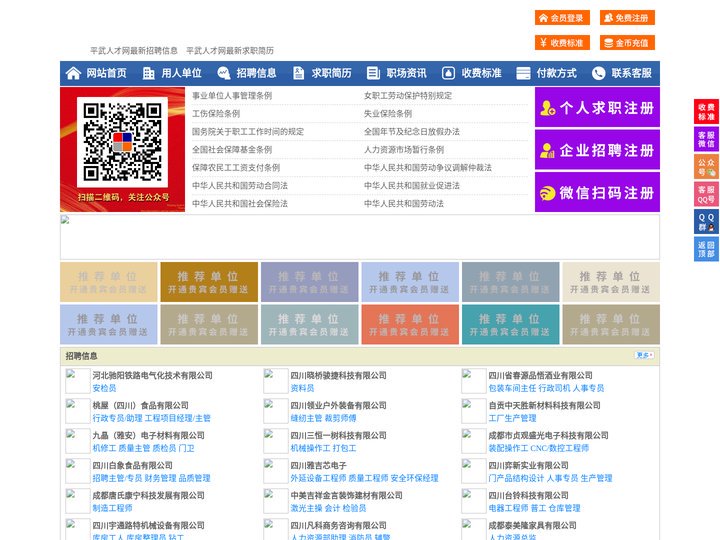The image size is (720, 540).
Task: Open company 成都唐氏康宁科技发展有限公司
Action: tap(148, 495)
